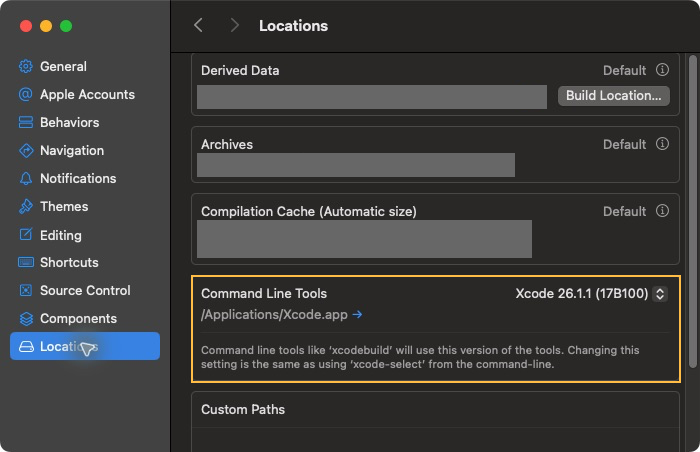Open the Editing settings pane
The height and width of the screenshot is (452, 700).
pos(85,234)
